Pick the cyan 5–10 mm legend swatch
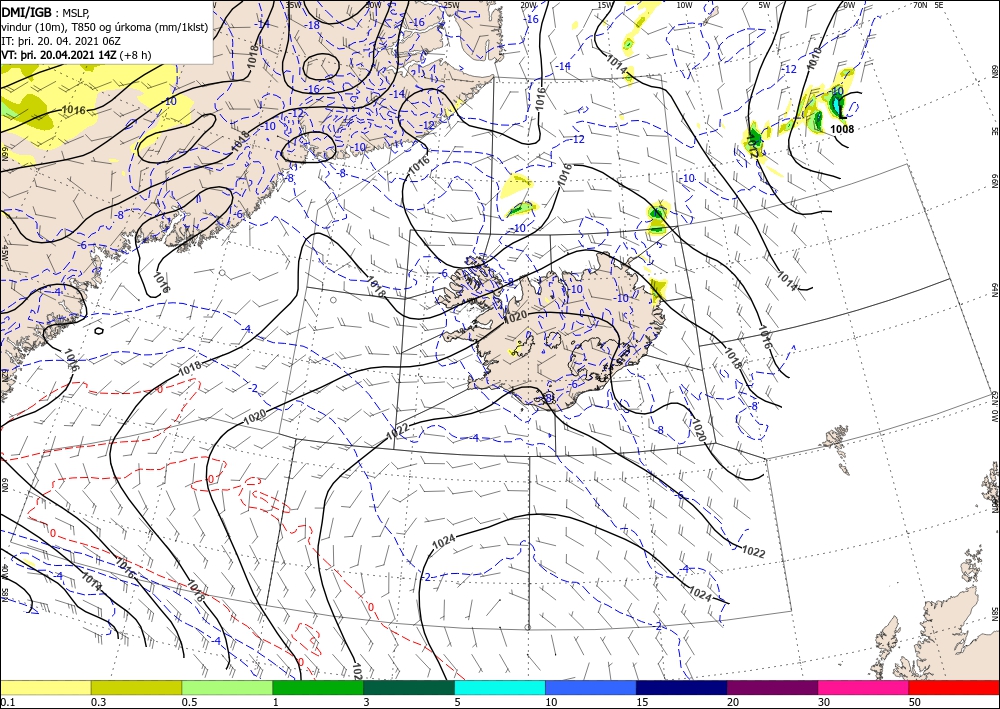Screen dimensions: 1000x709 (500, 687)
